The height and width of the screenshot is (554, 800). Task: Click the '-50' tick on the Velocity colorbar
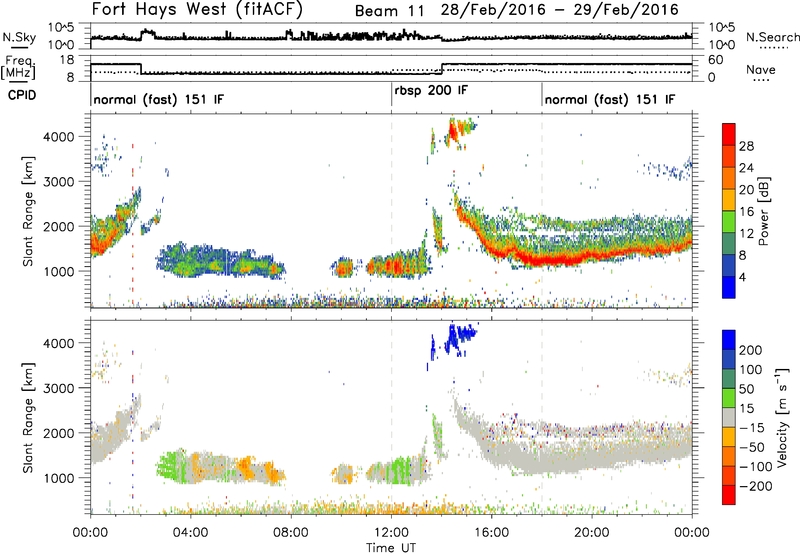752,447
